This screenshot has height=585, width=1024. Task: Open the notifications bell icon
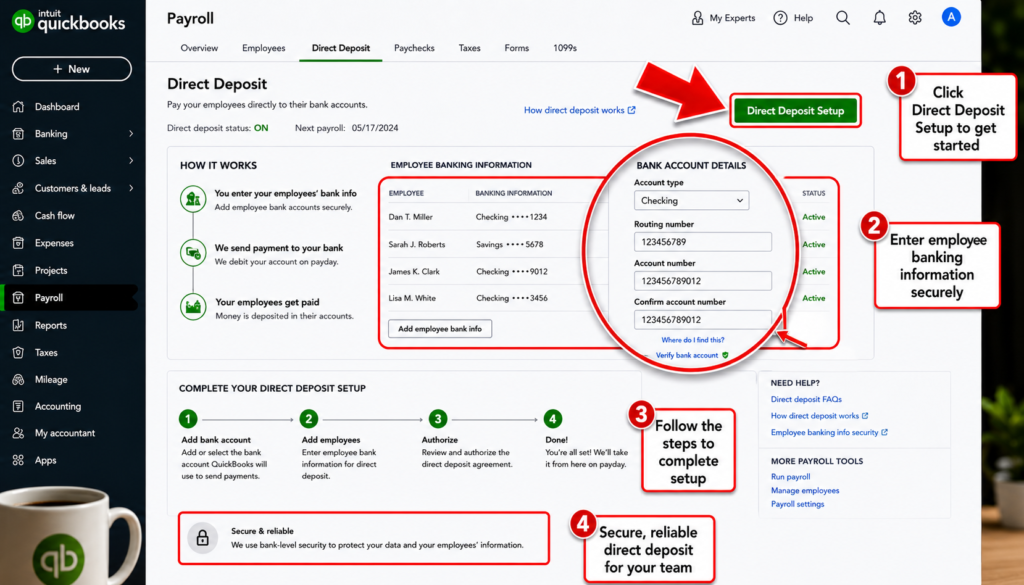880,18
